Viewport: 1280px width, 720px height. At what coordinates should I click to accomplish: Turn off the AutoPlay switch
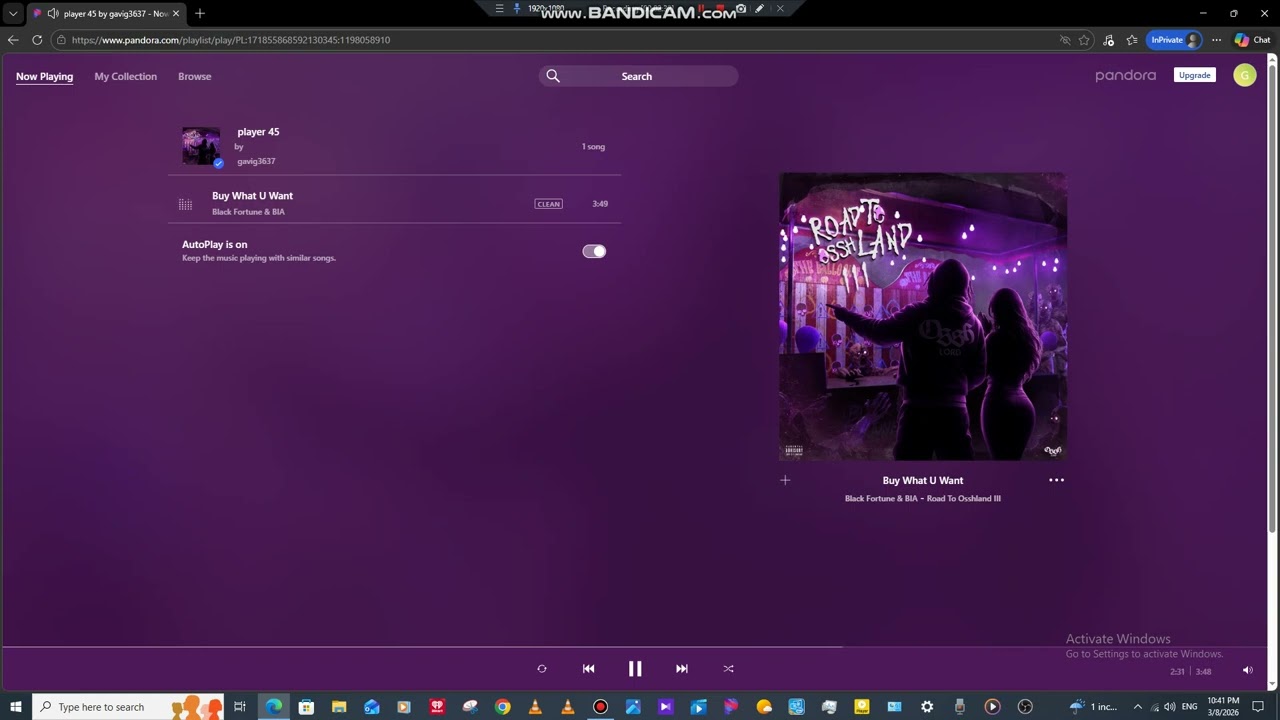[594, 251]
